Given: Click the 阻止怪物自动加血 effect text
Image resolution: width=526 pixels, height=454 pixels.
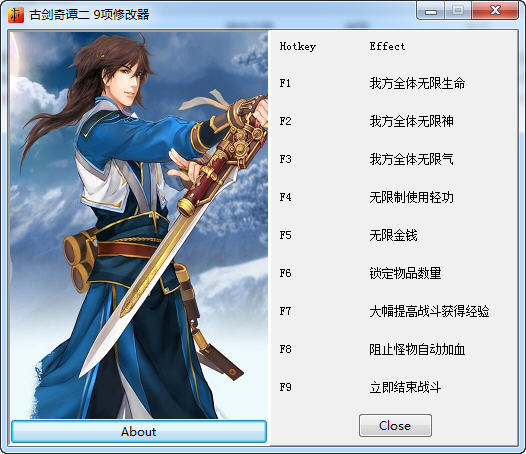Looking at the screenshot, I should [417, 349].
